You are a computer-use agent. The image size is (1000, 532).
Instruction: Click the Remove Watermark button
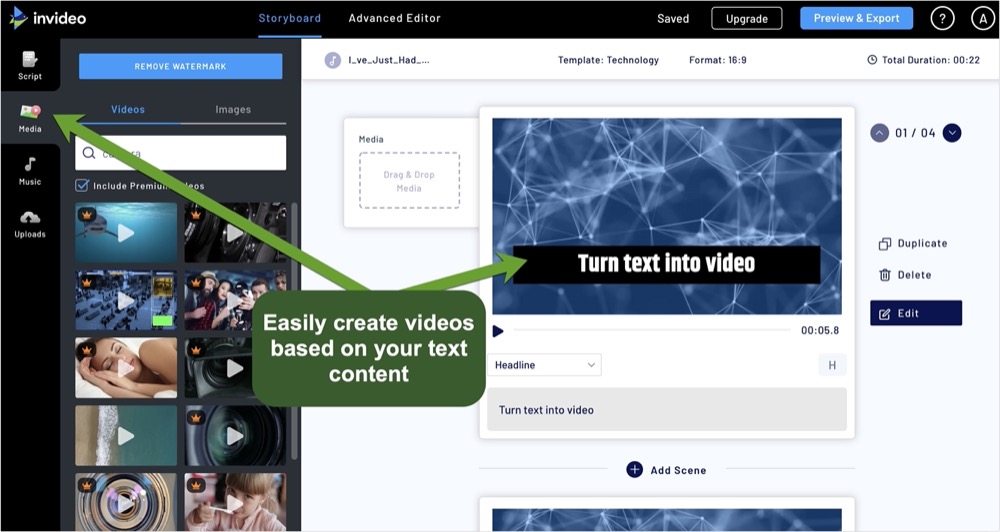[x=180, y=66]
